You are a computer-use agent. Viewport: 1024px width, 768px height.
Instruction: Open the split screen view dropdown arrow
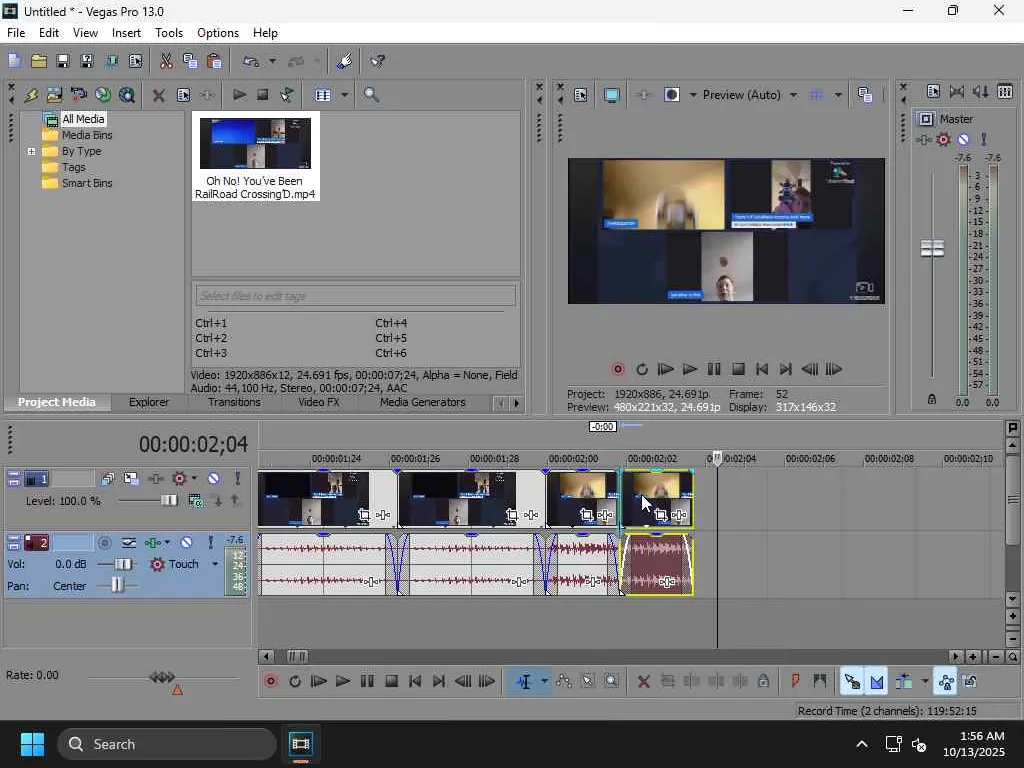(x=693, y=95)
